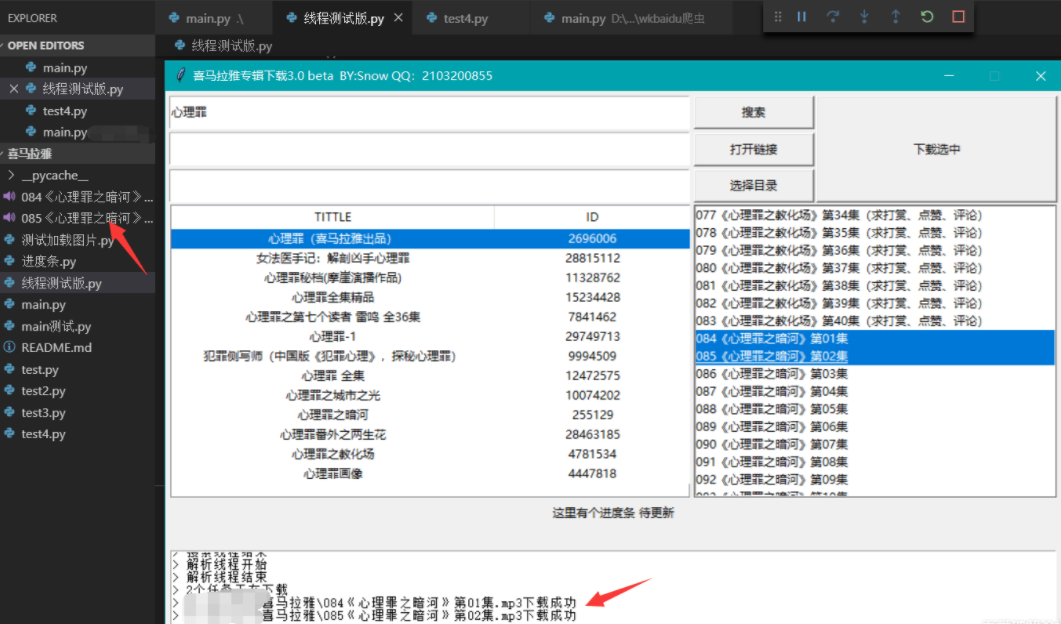The width and height of the screenshot is (1061, 624).
Task: Select episode 086《心理罪之暗河》第03集 in list
Action: click(x=772, y=374)
